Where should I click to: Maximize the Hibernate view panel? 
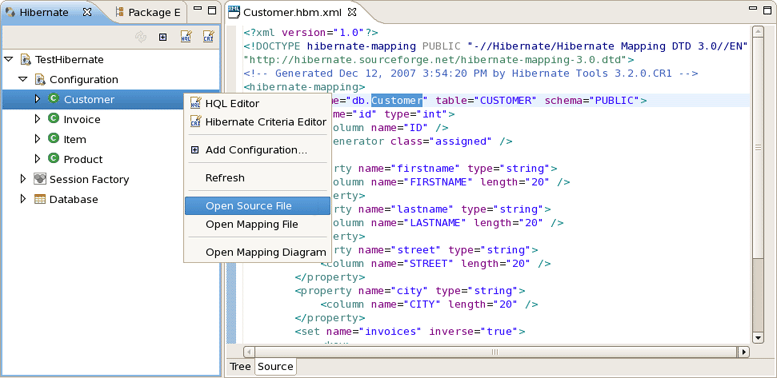(x=212, y=10)
